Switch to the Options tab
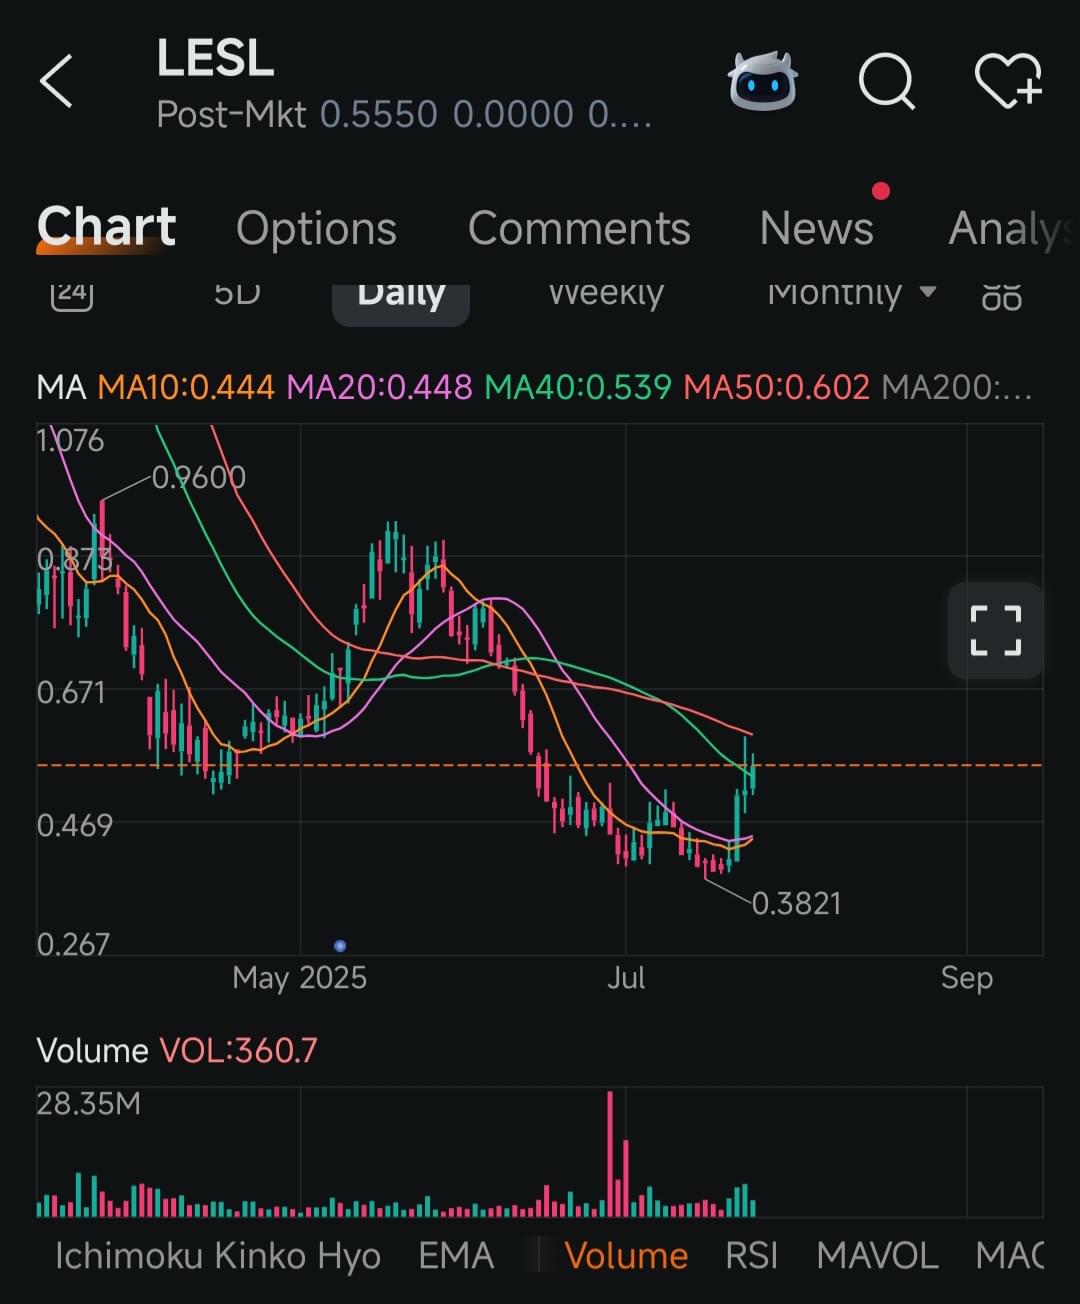The height and width of the screenshot is (1304, 1080). coord(316,228)
